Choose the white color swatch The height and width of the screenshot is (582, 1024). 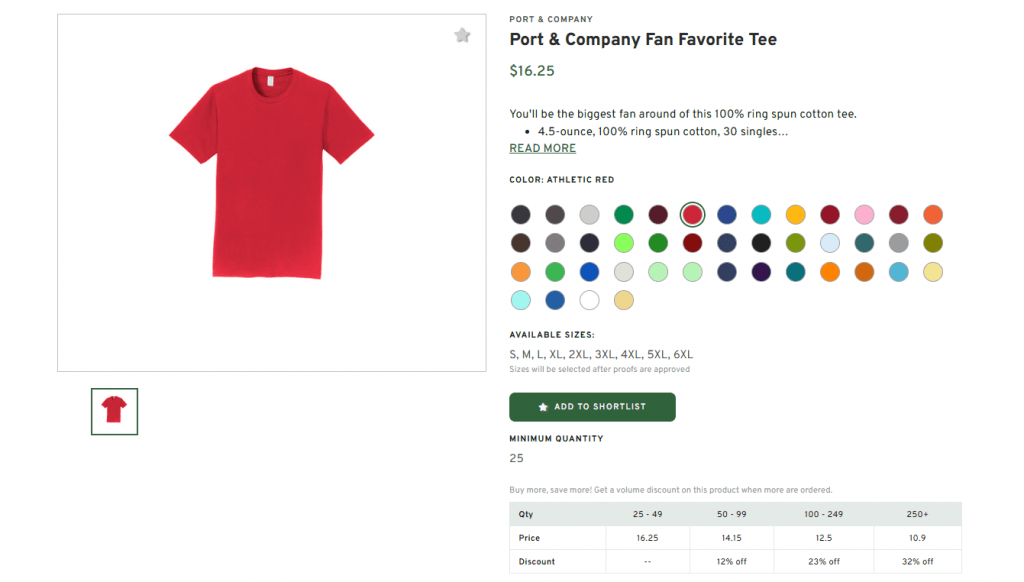[x=589, y=300]
